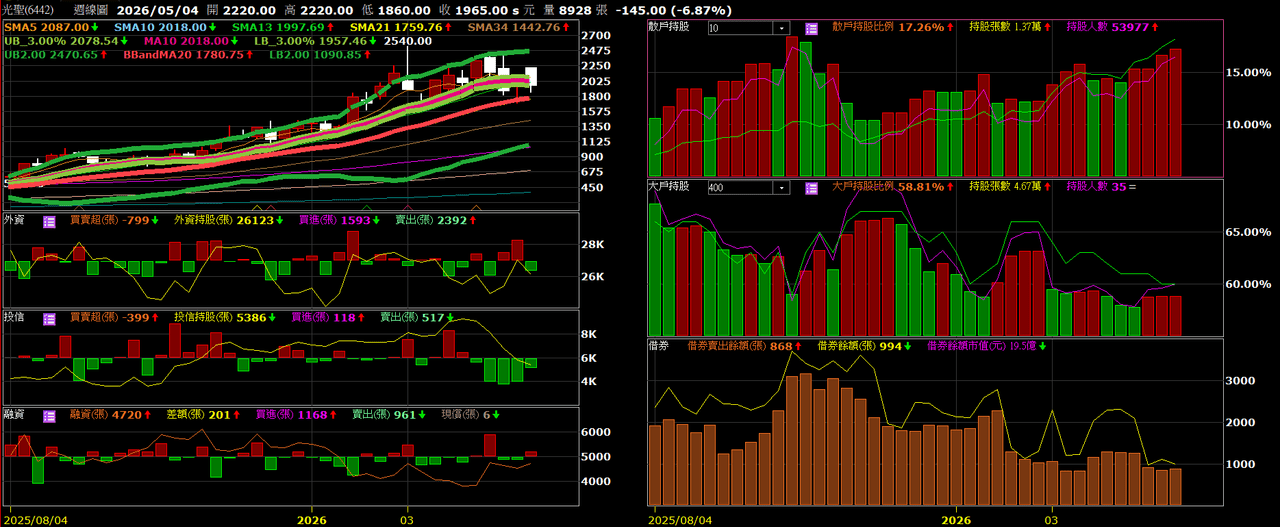
Task: Click the 借券餘額(張) 994 value
Action: 865,346
